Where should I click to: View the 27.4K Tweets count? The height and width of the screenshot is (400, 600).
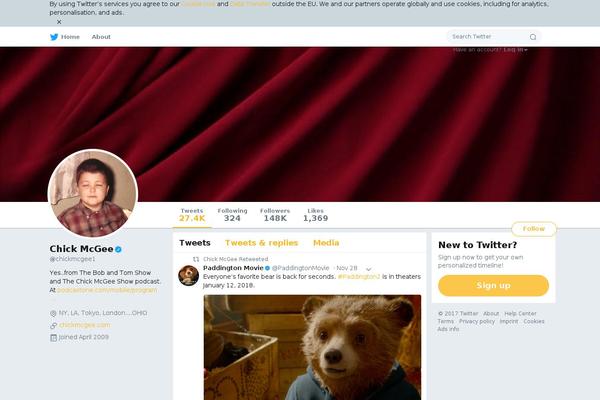(192, 215)
